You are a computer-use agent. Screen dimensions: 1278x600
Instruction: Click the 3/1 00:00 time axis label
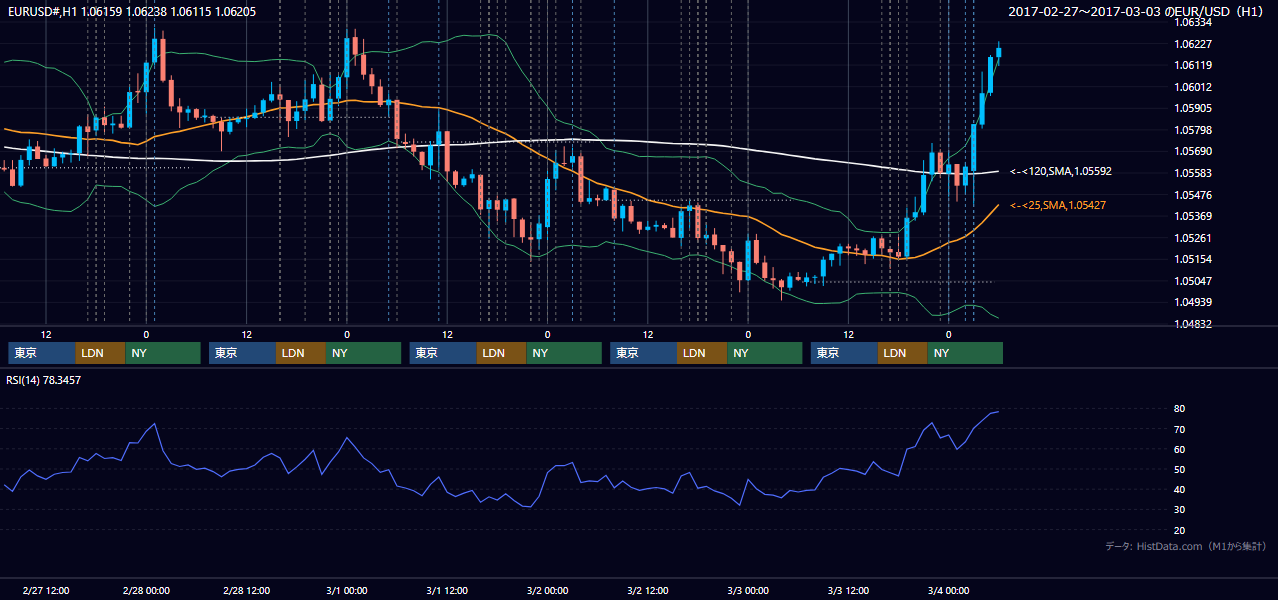tap(347, 590)
